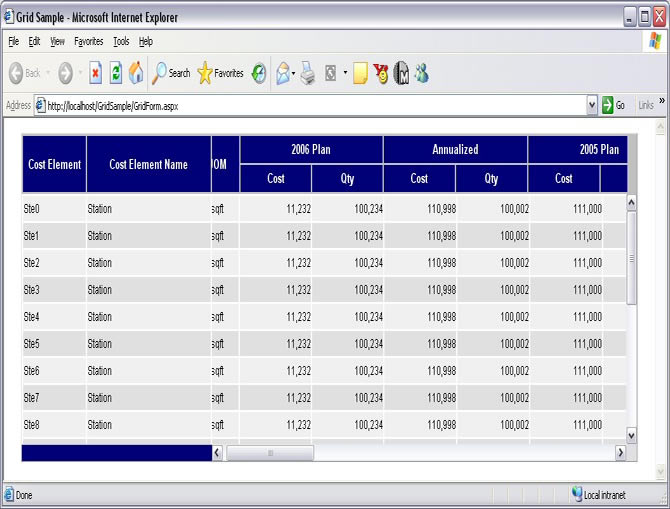Select the Ste0 cost element cell
The height and width of the screenshot is (509, 670).
click(x=54, y=209)
